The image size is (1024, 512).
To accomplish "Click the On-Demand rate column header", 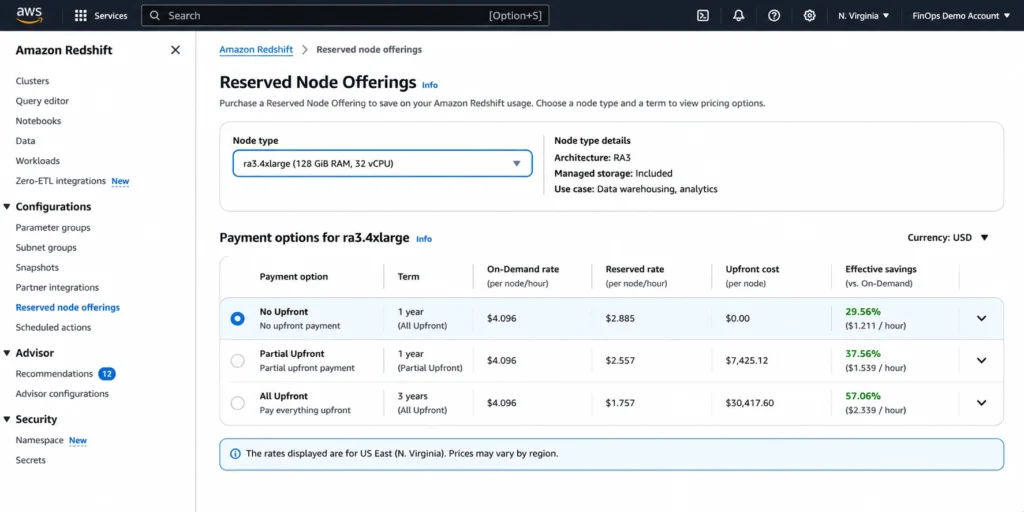I will click(523, 276).
